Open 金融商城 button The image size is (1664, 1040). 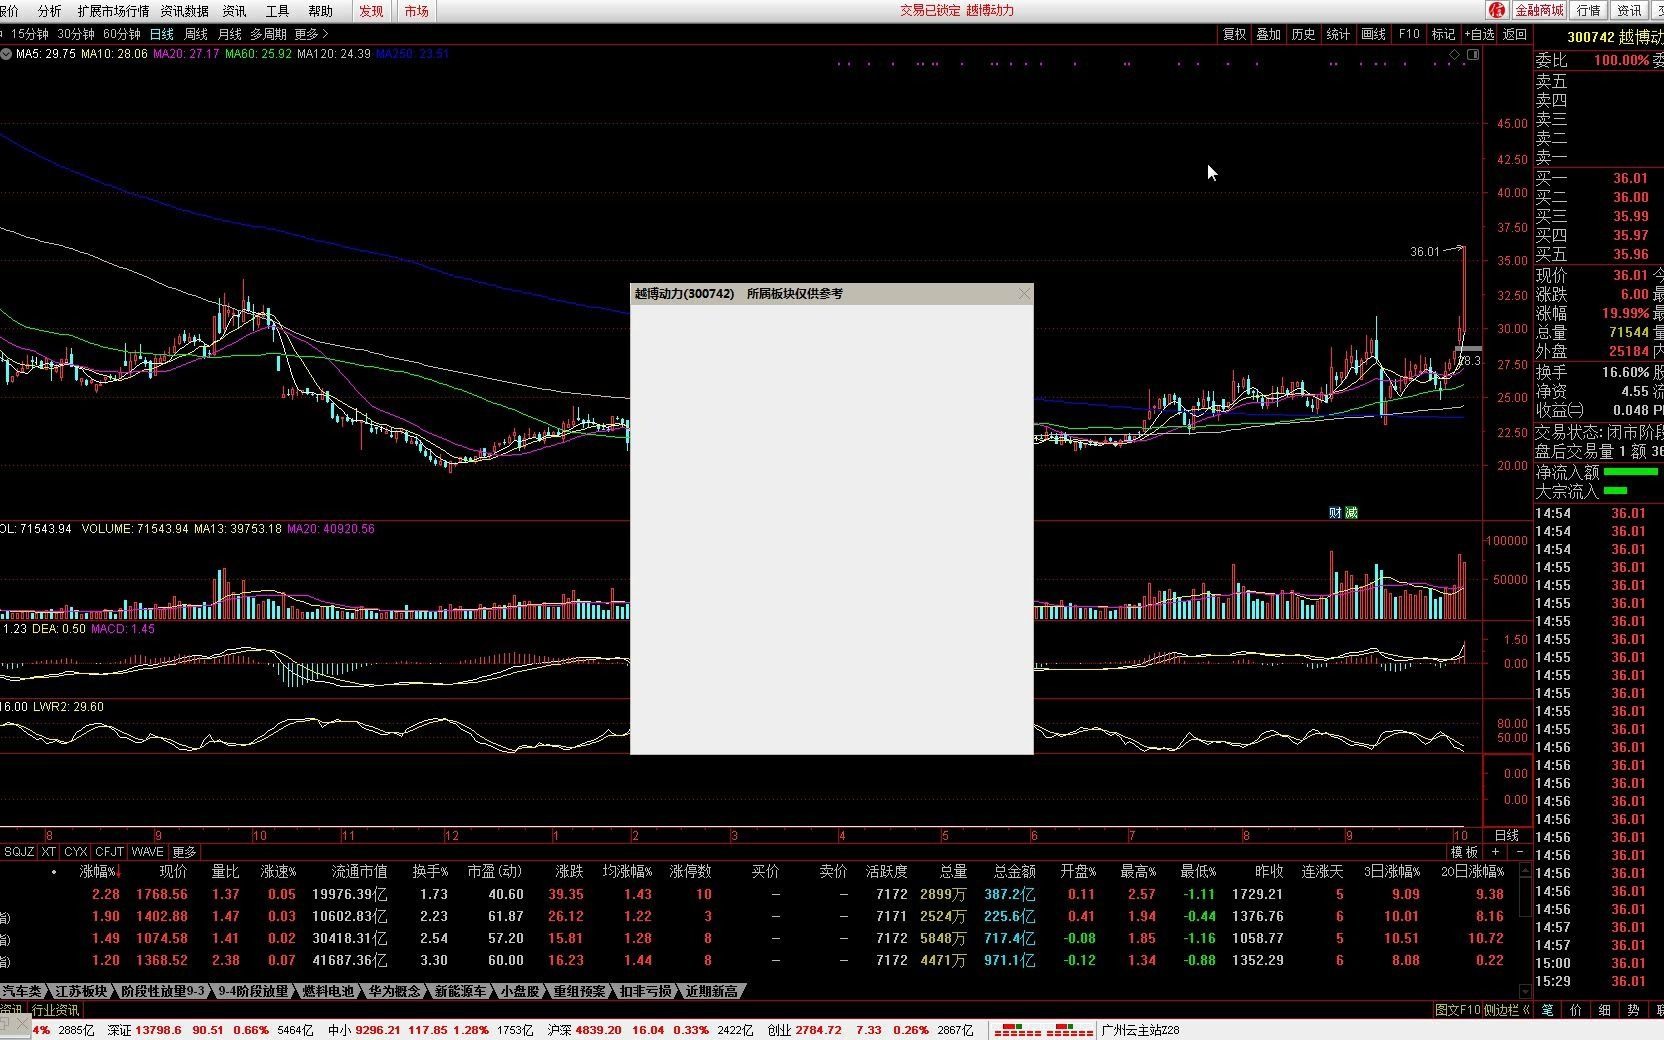[x=1539, y=10]
